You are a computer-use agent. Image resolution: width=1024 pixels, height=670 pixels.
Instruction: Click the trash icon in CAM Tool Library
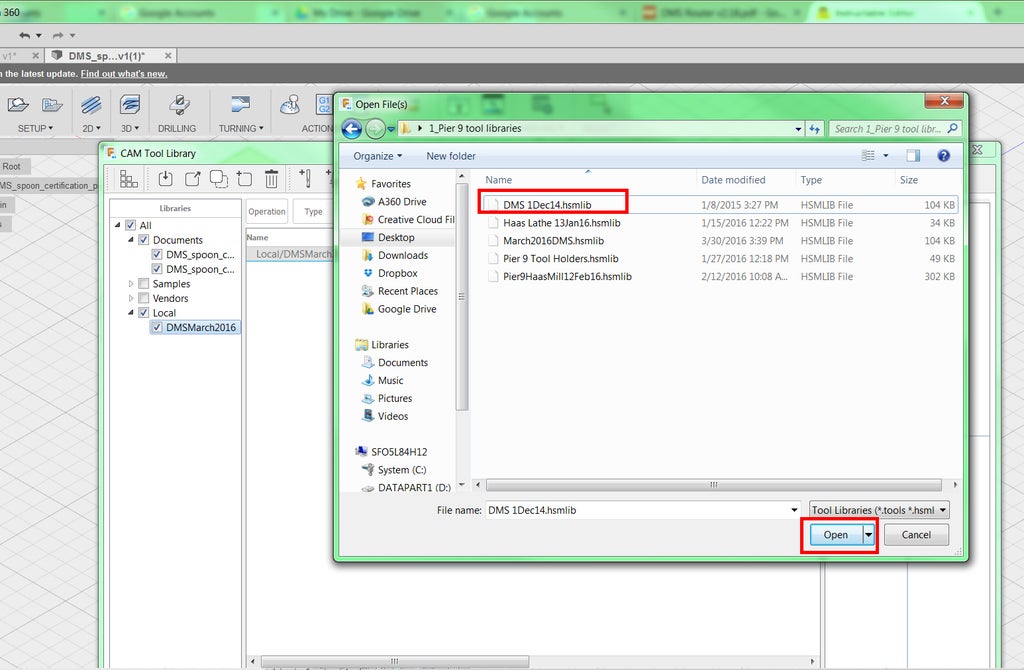[271, 178]
